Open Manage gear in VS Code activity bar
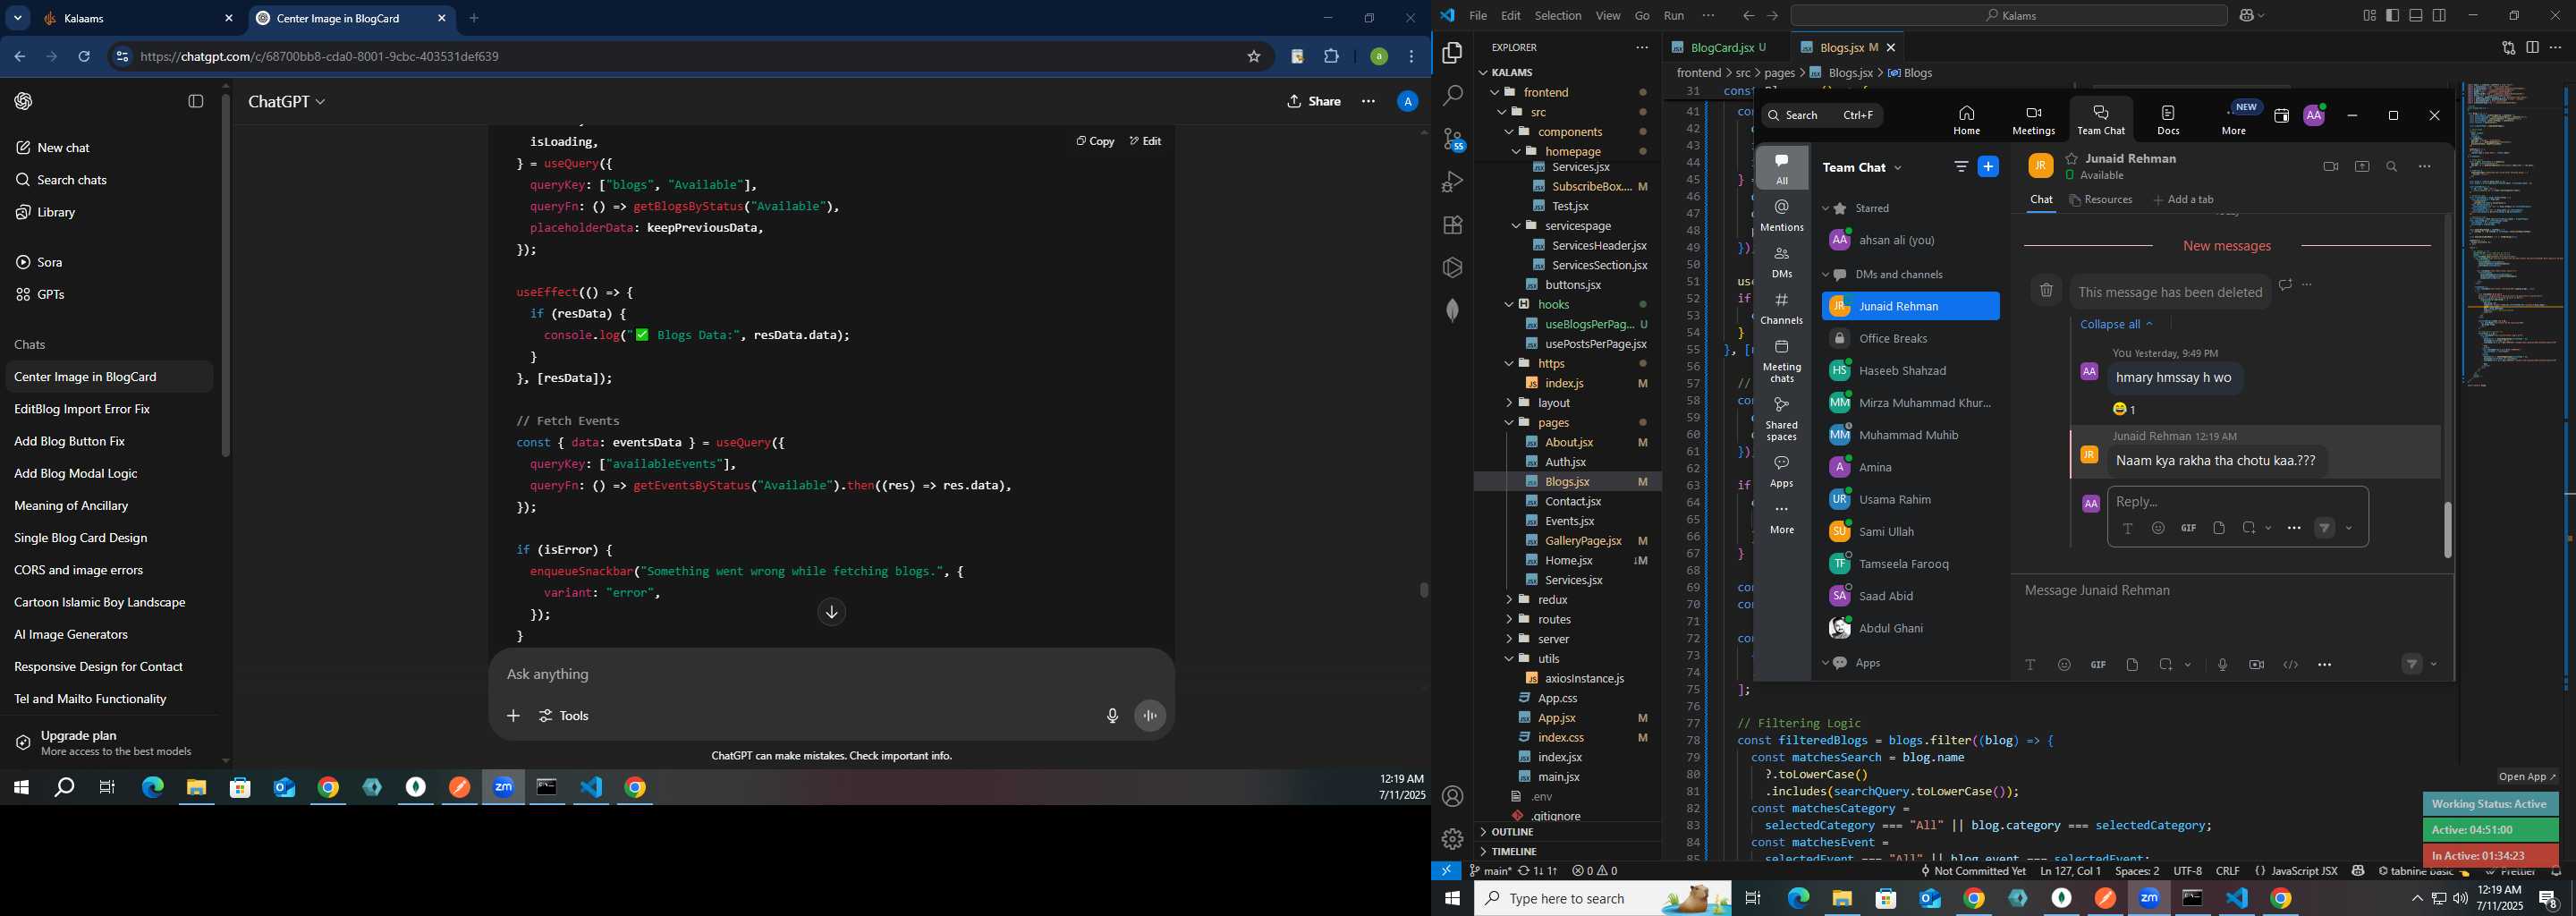Viewport: 2576px width, 916px height. point(1453,839)
